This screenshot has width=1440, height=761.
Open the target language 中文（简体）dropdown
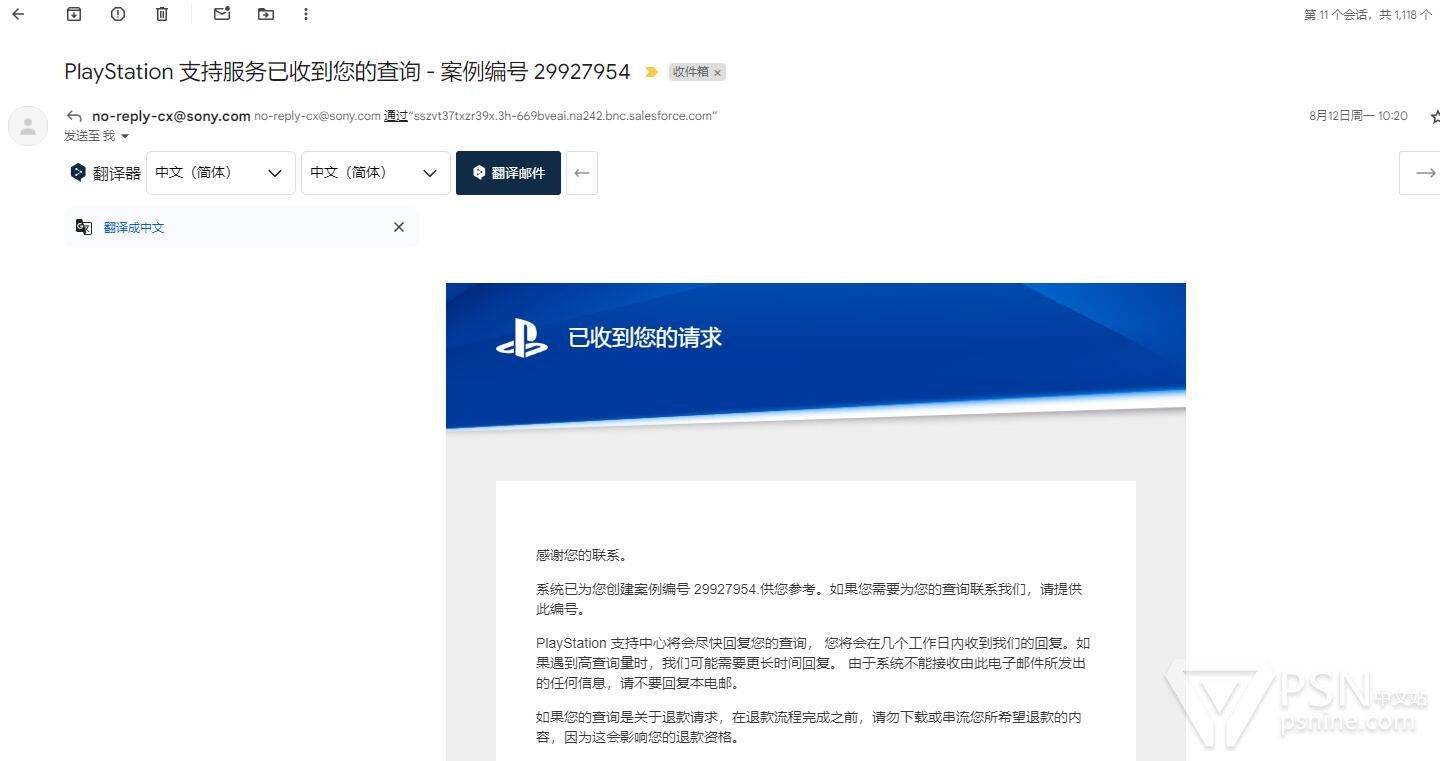click(376, 173)
